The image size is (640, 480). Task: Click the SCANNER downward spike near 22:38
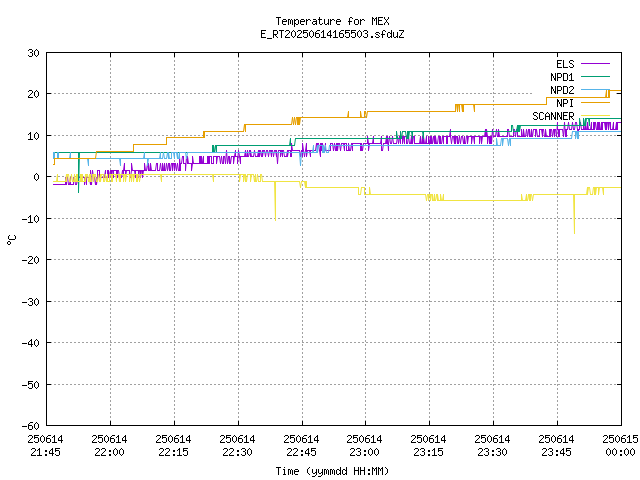point(276,201)
